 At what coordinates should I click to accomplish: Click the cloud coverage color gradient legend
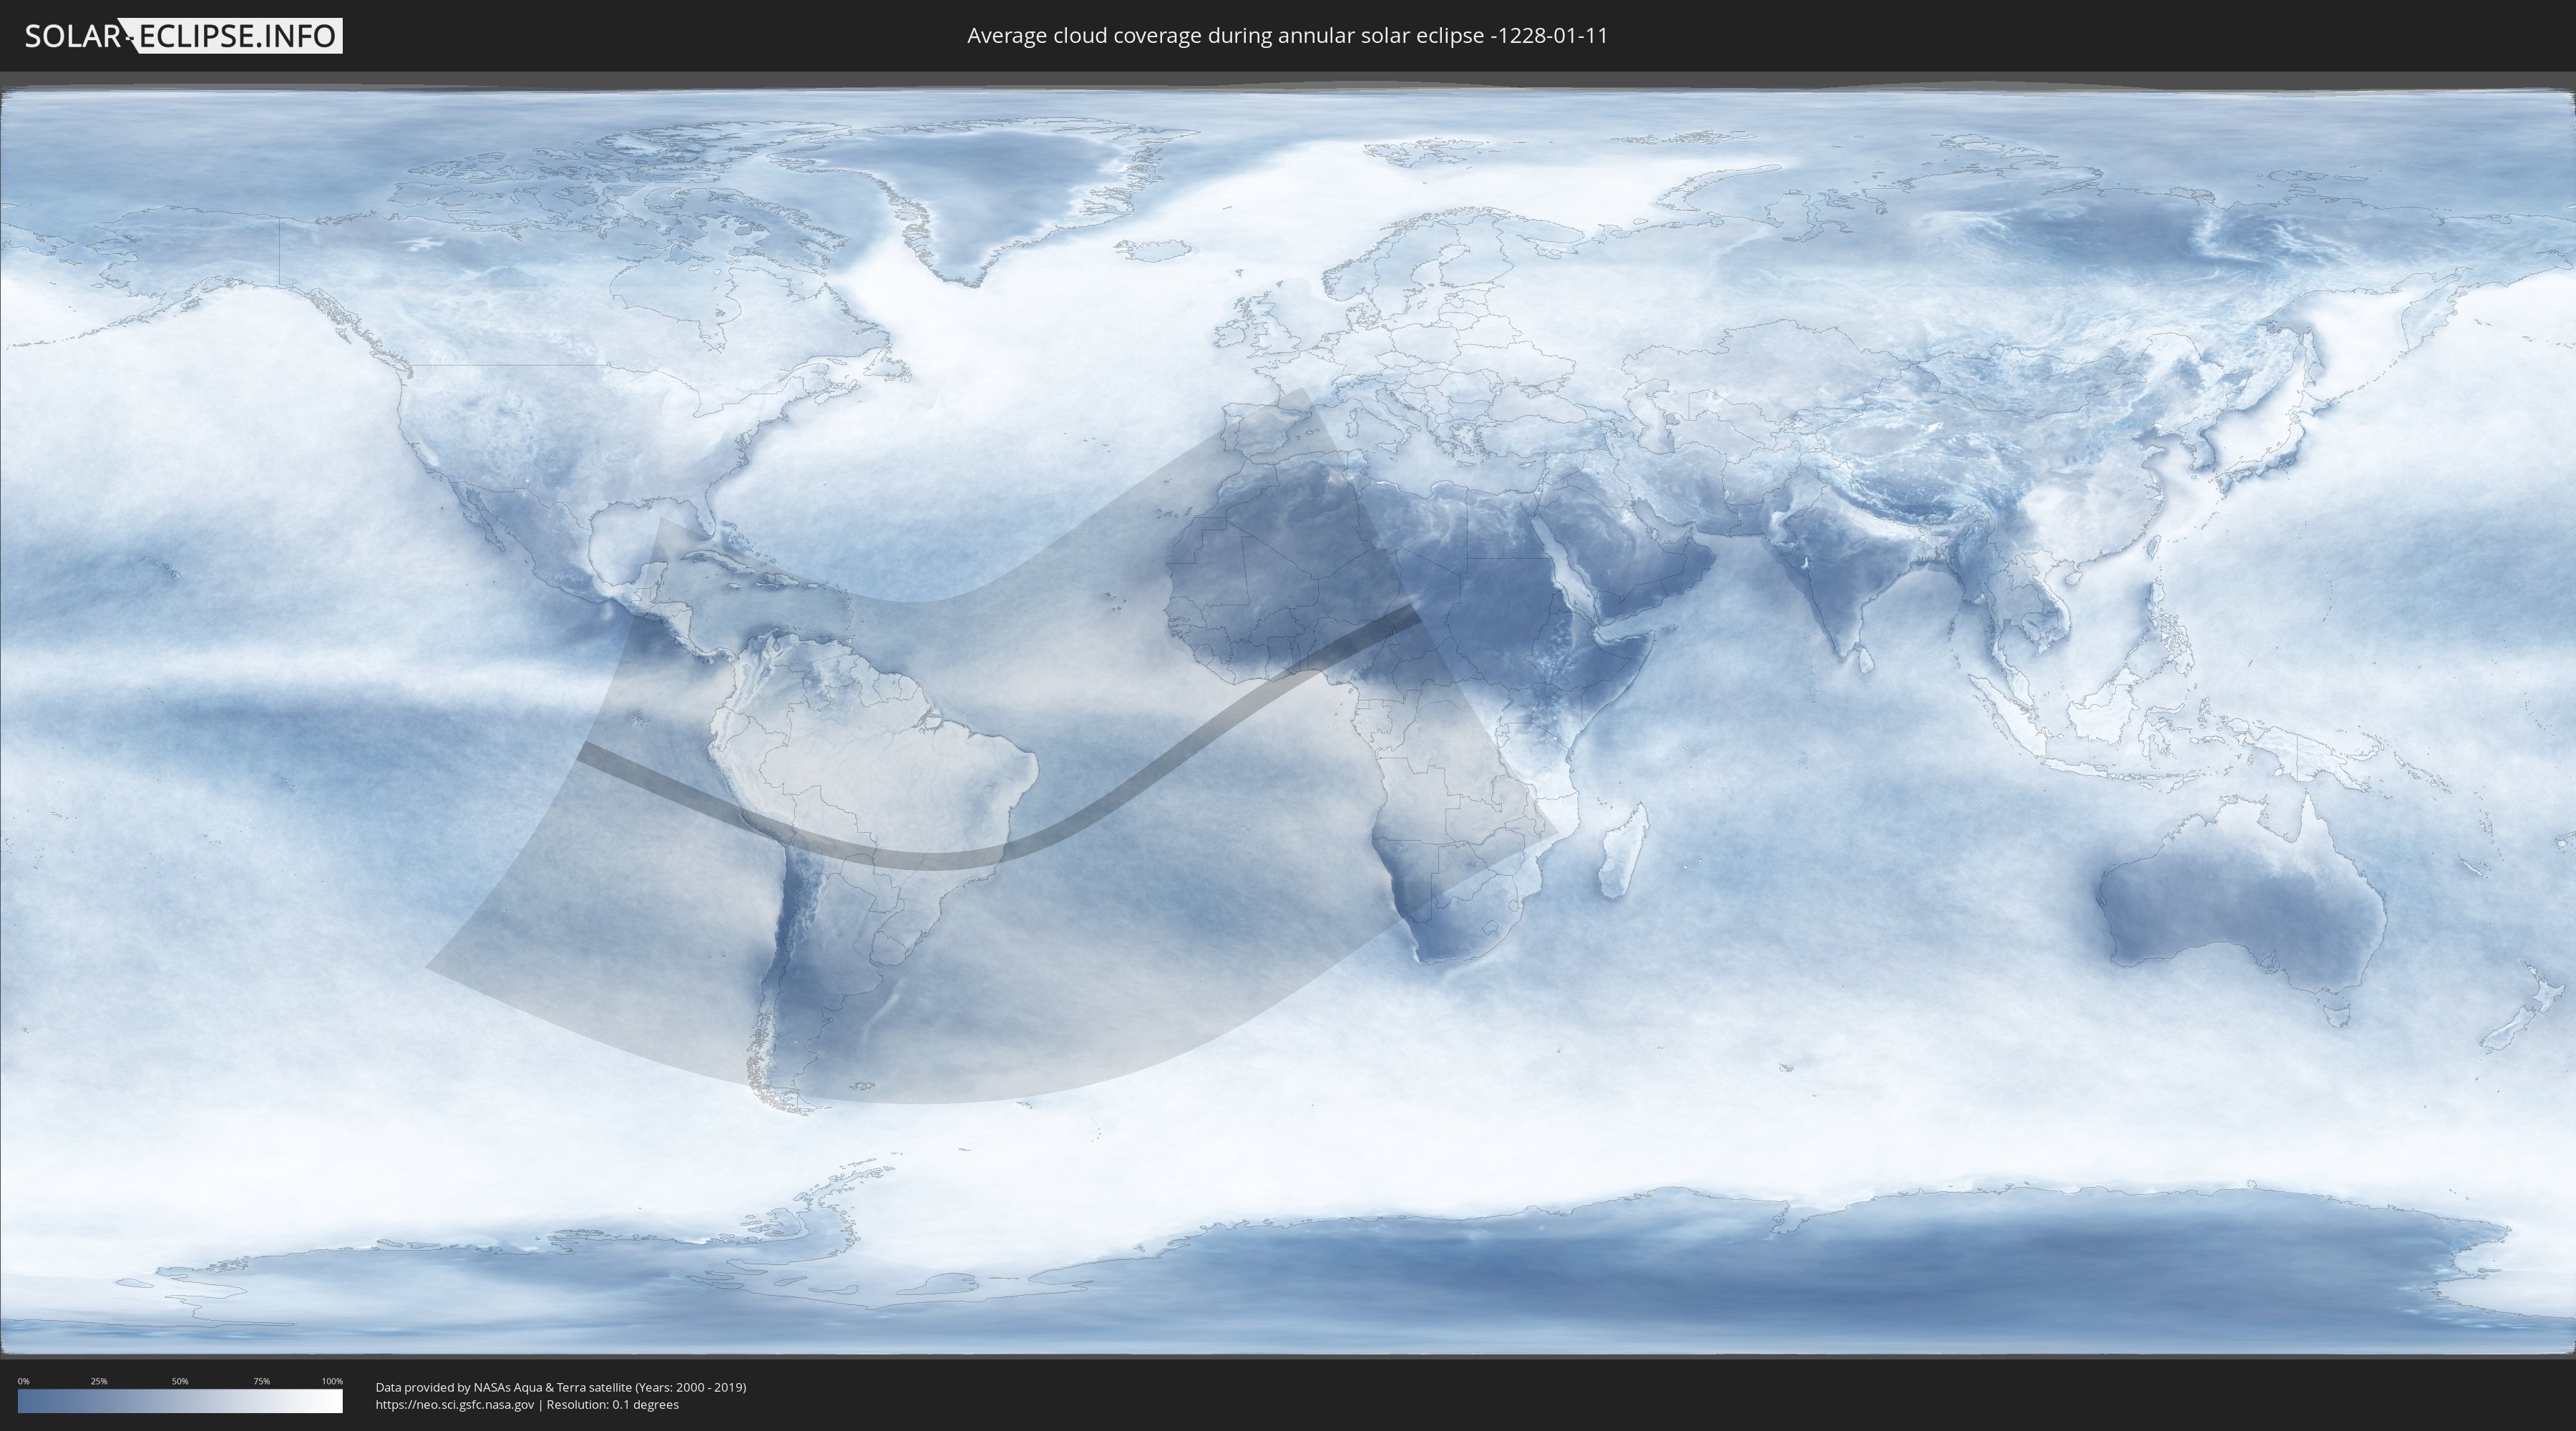[x=180, y=1401]
